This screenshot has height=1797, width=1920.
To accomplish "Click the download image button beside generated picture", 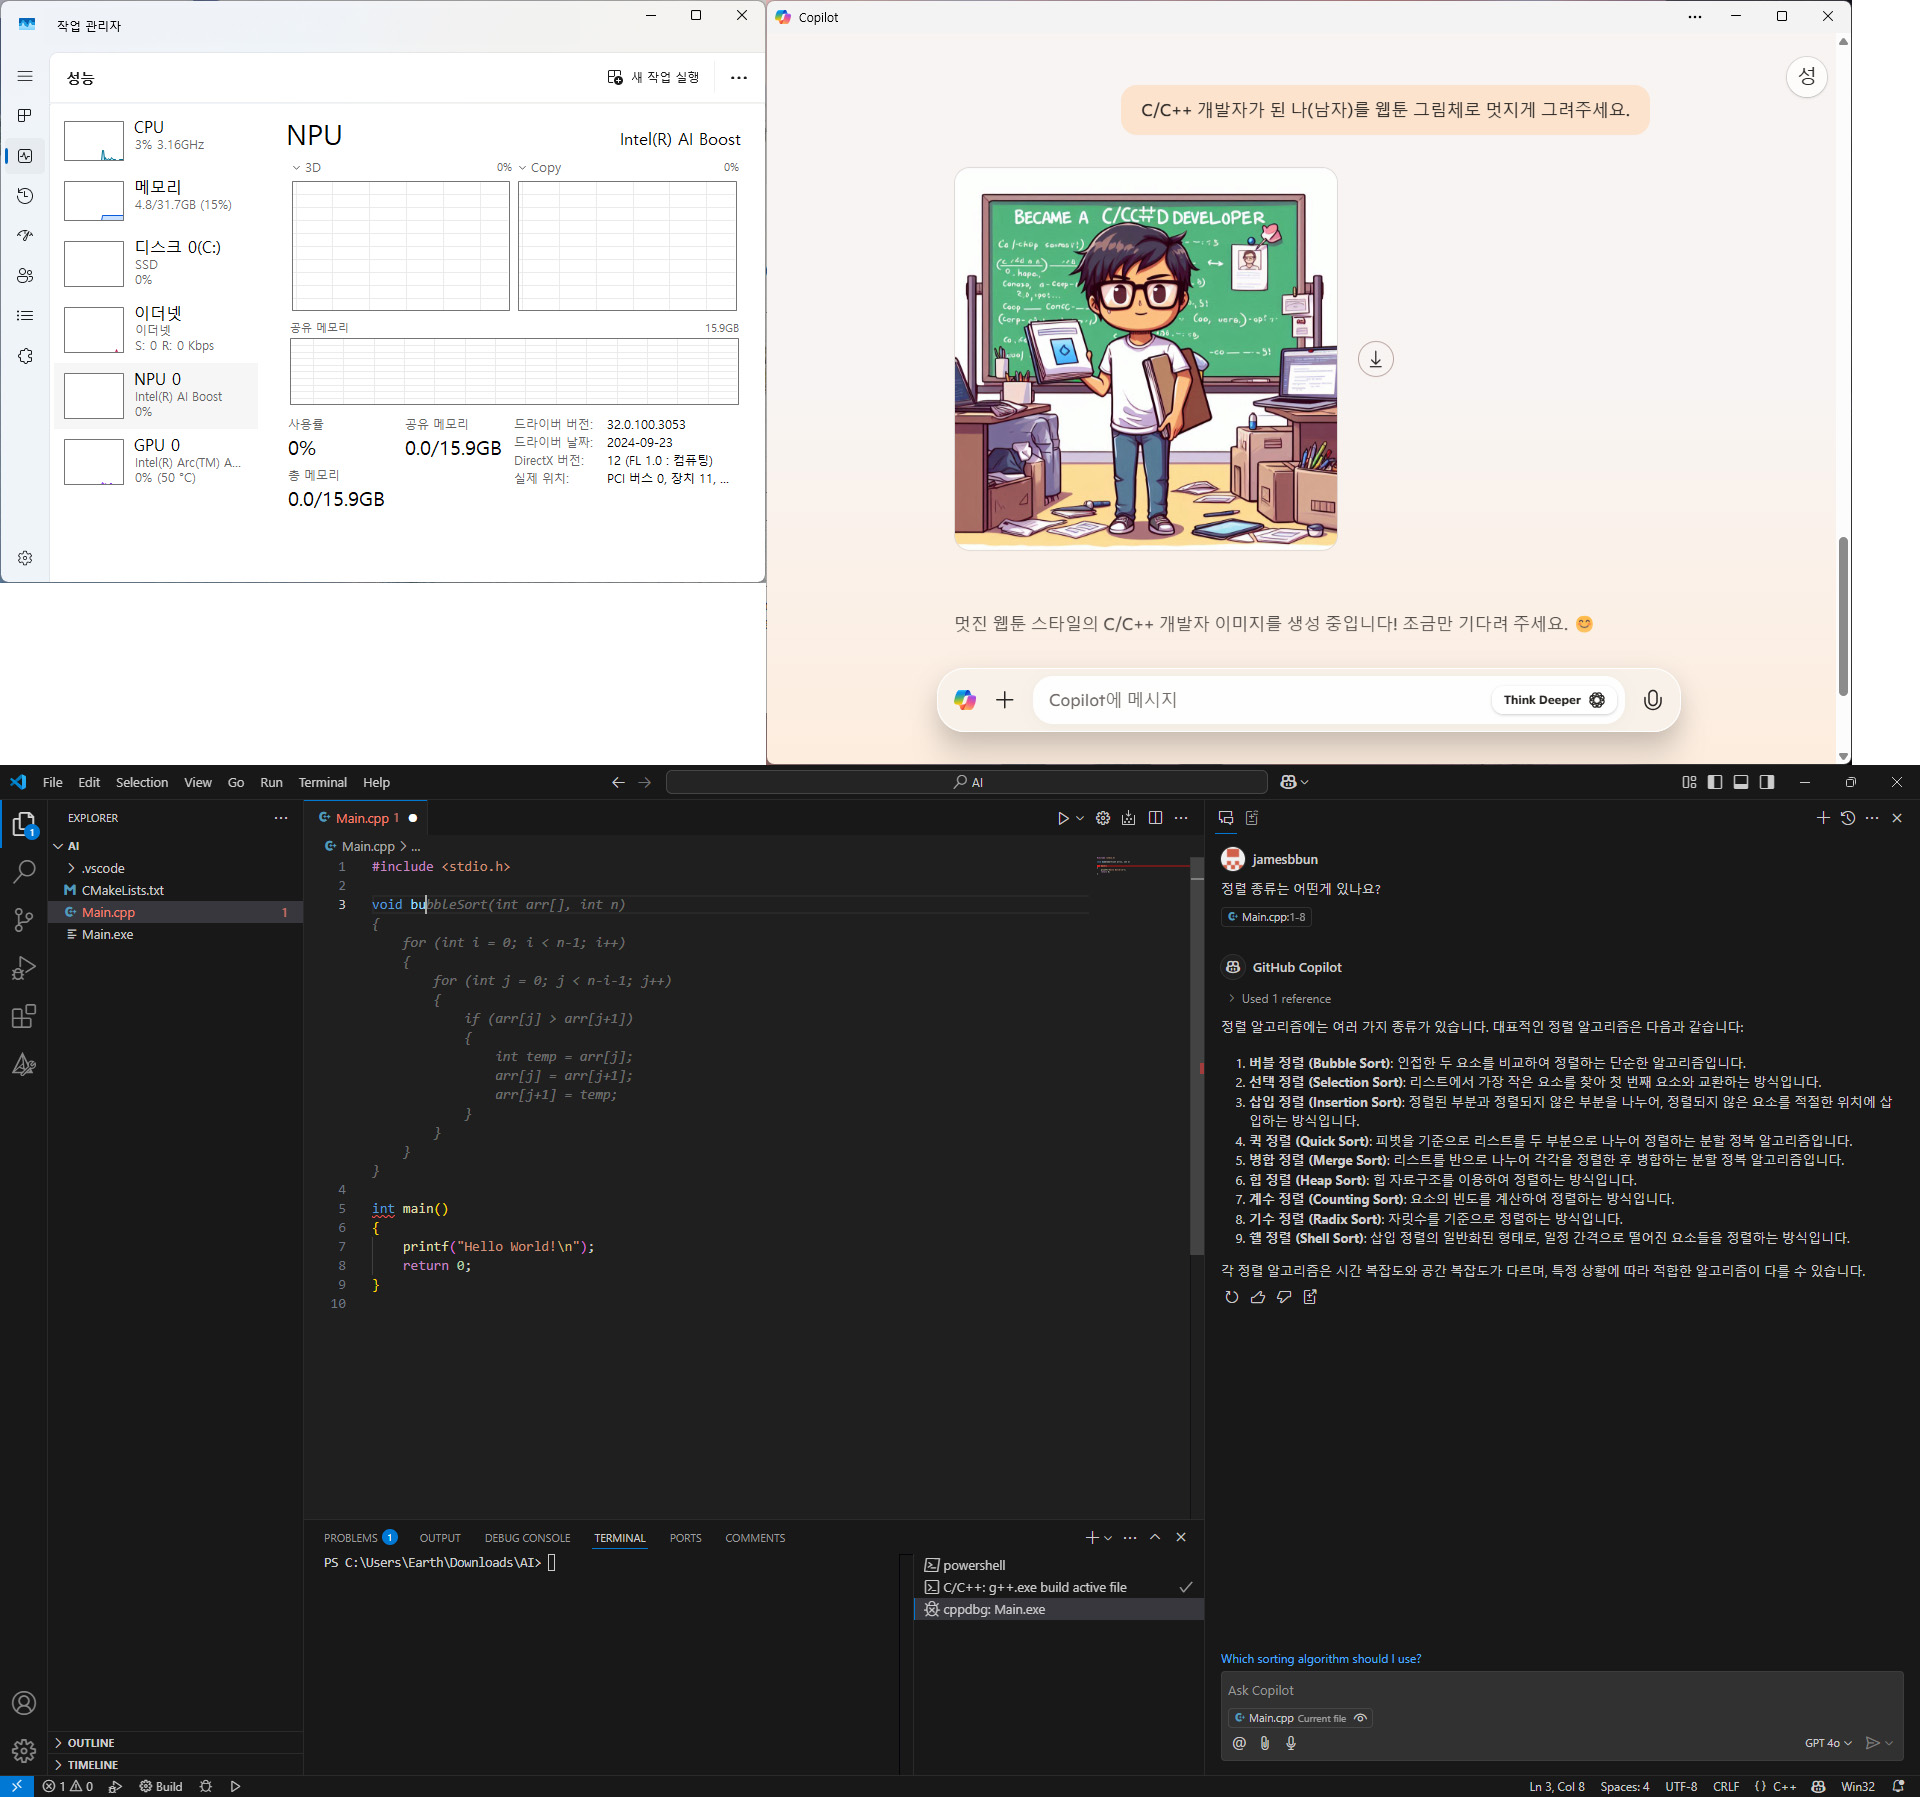I will [1375, 359].
